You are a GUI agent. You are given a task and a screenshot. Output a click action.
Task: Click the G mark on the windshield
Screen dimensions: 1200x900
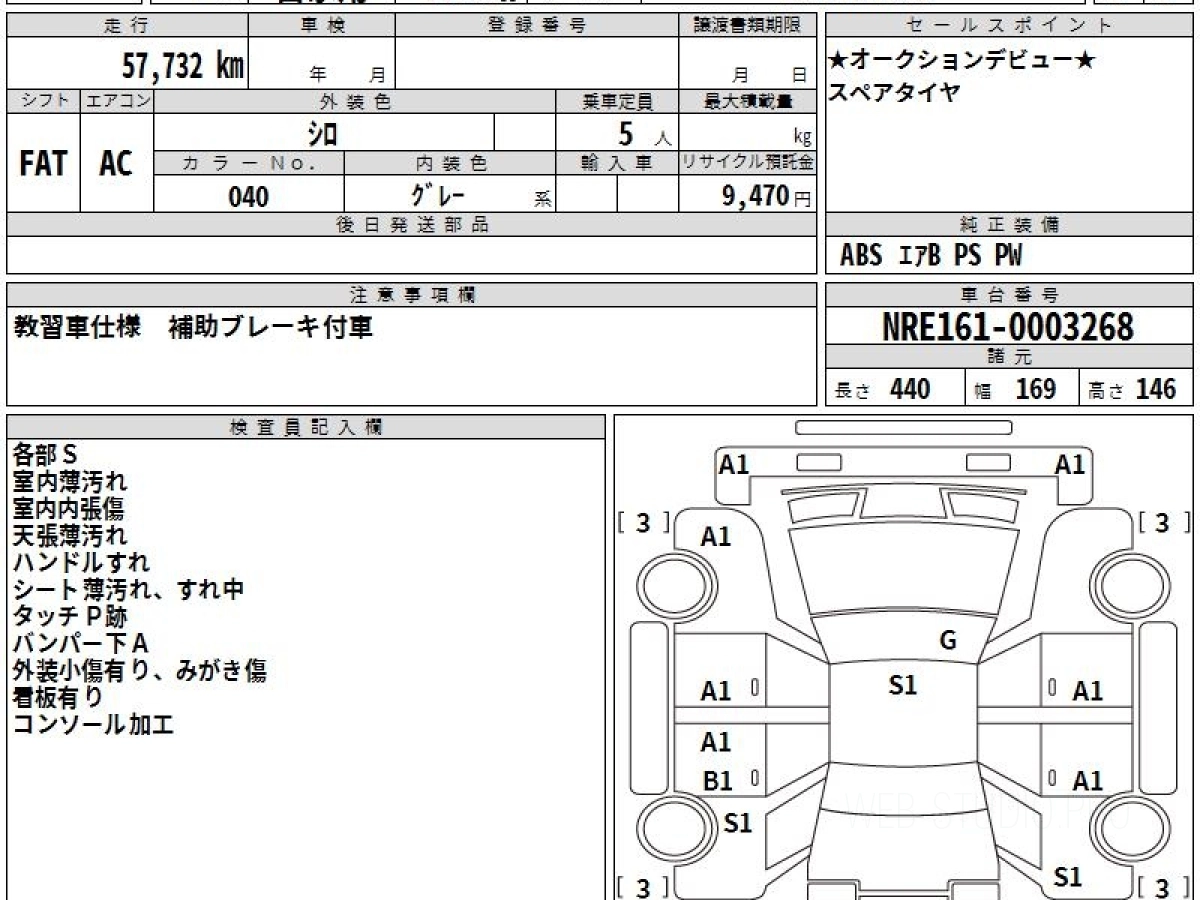[948, 641]
